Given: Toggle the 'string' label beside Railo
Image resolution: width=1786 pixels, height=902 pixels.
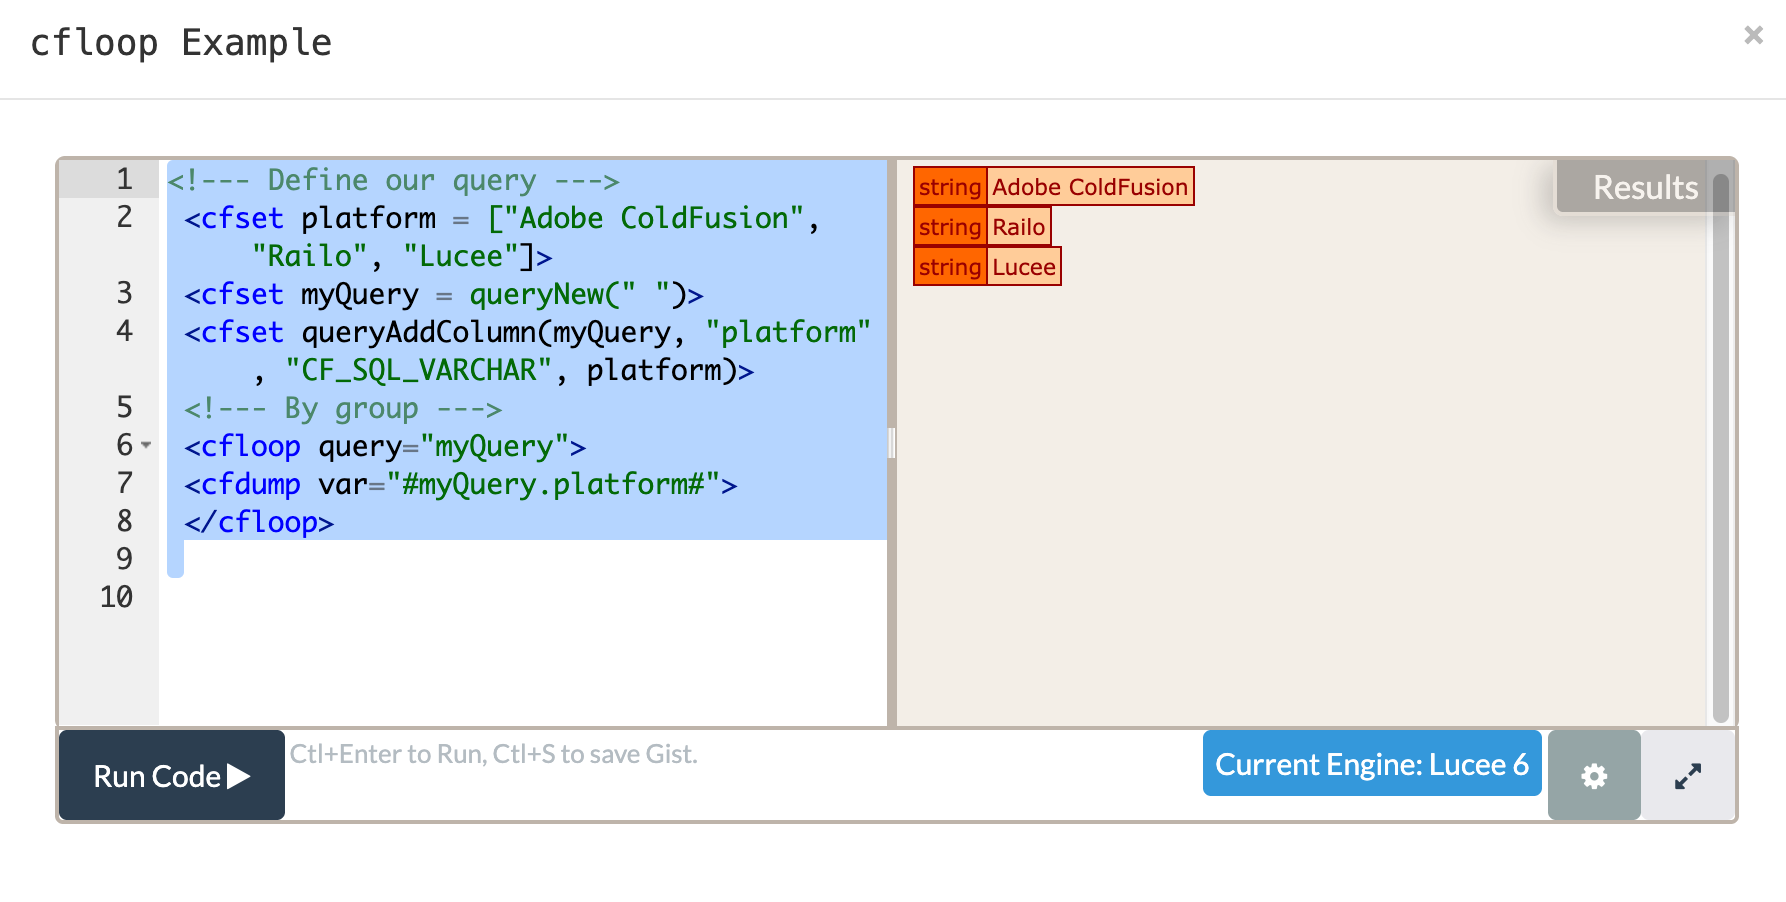Looking at the screenshot, I should coord(949,227).
